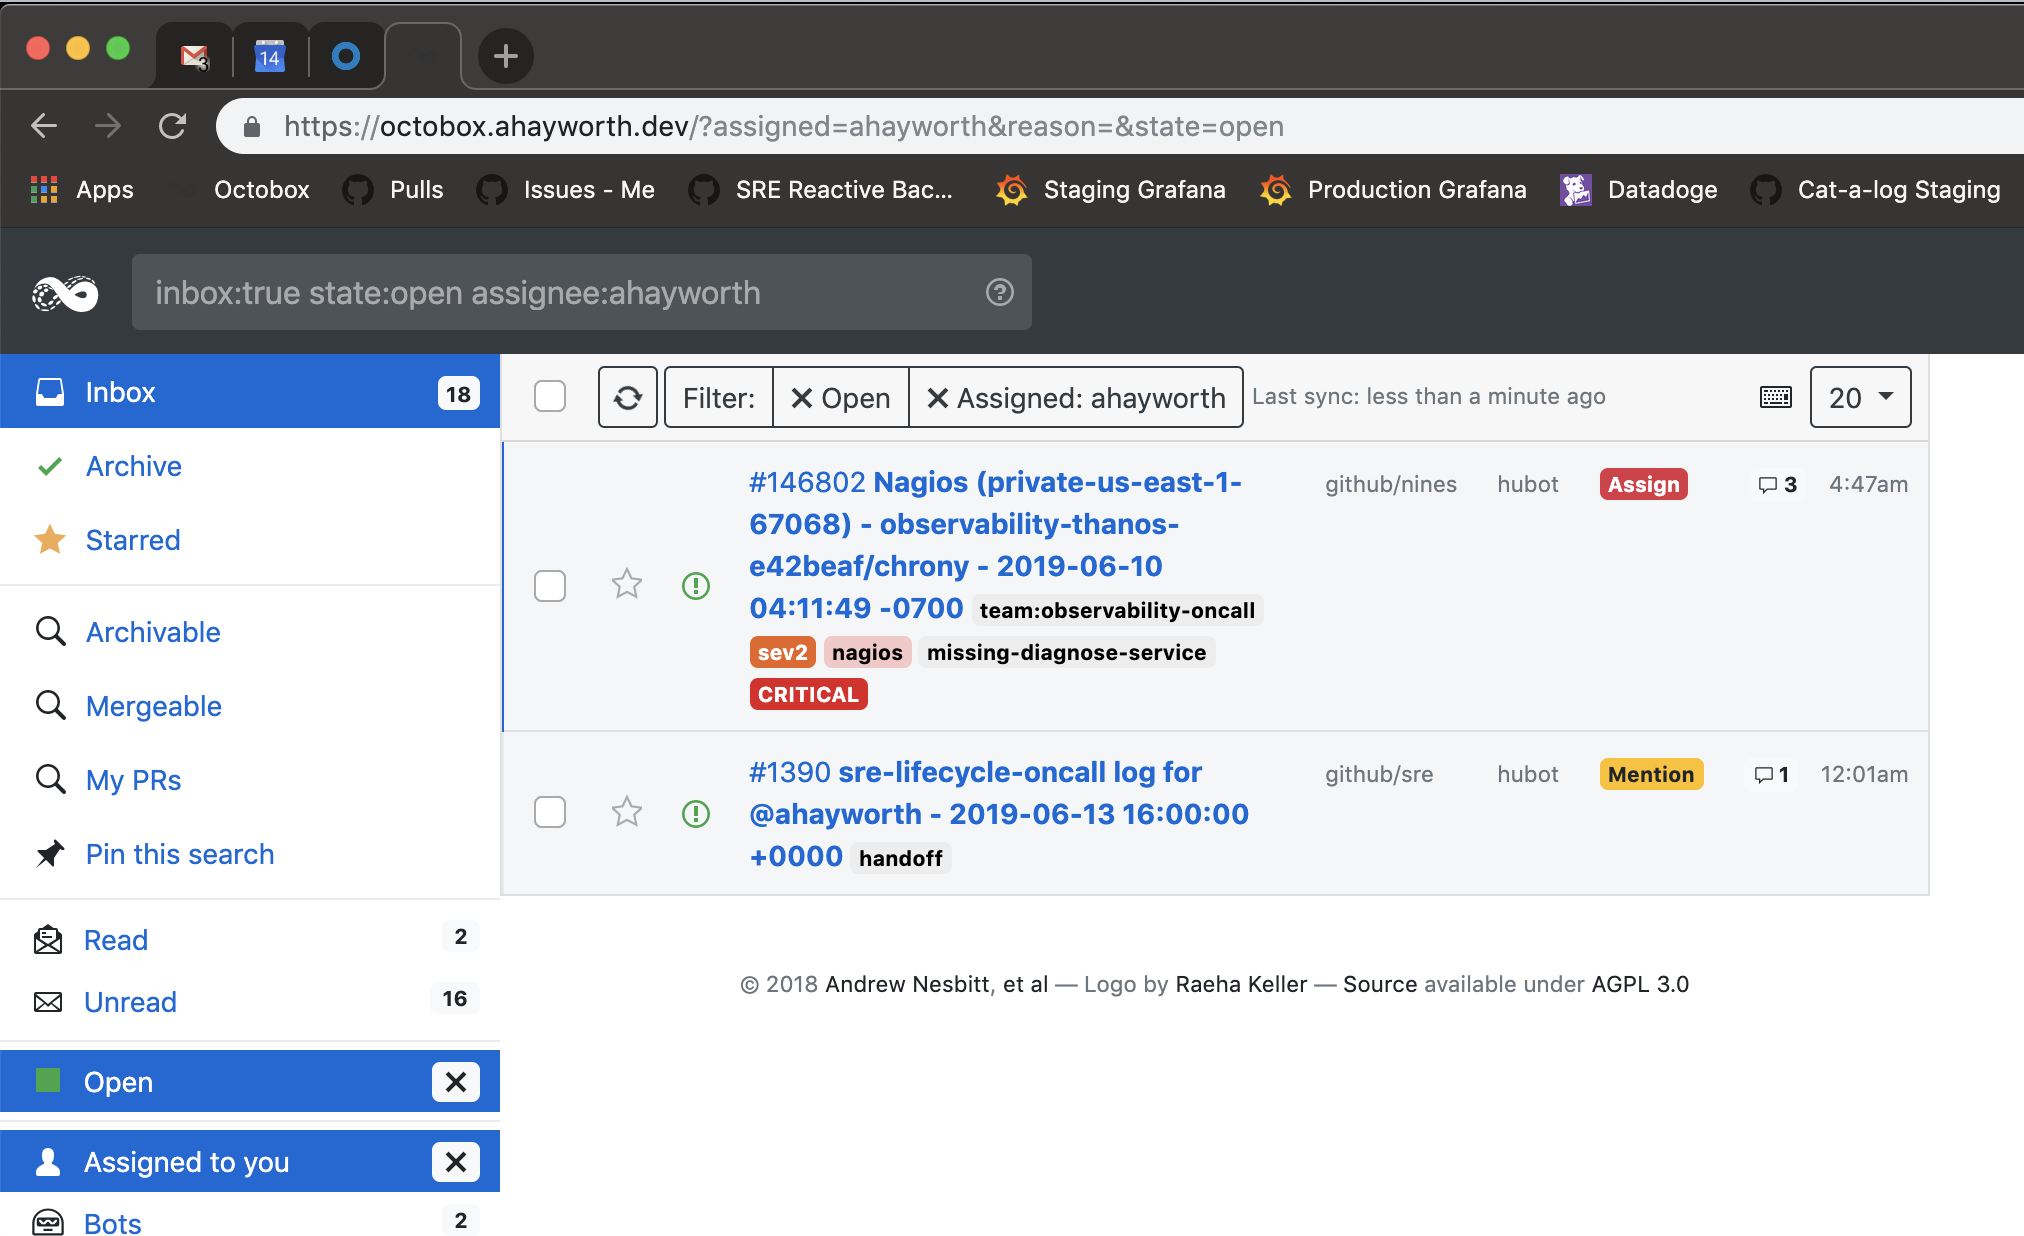This screenshot has width=2024, height=1236.
Task: Click hubot in the #146802 row
Action: pyautogui.click(x=1528, y=484)
